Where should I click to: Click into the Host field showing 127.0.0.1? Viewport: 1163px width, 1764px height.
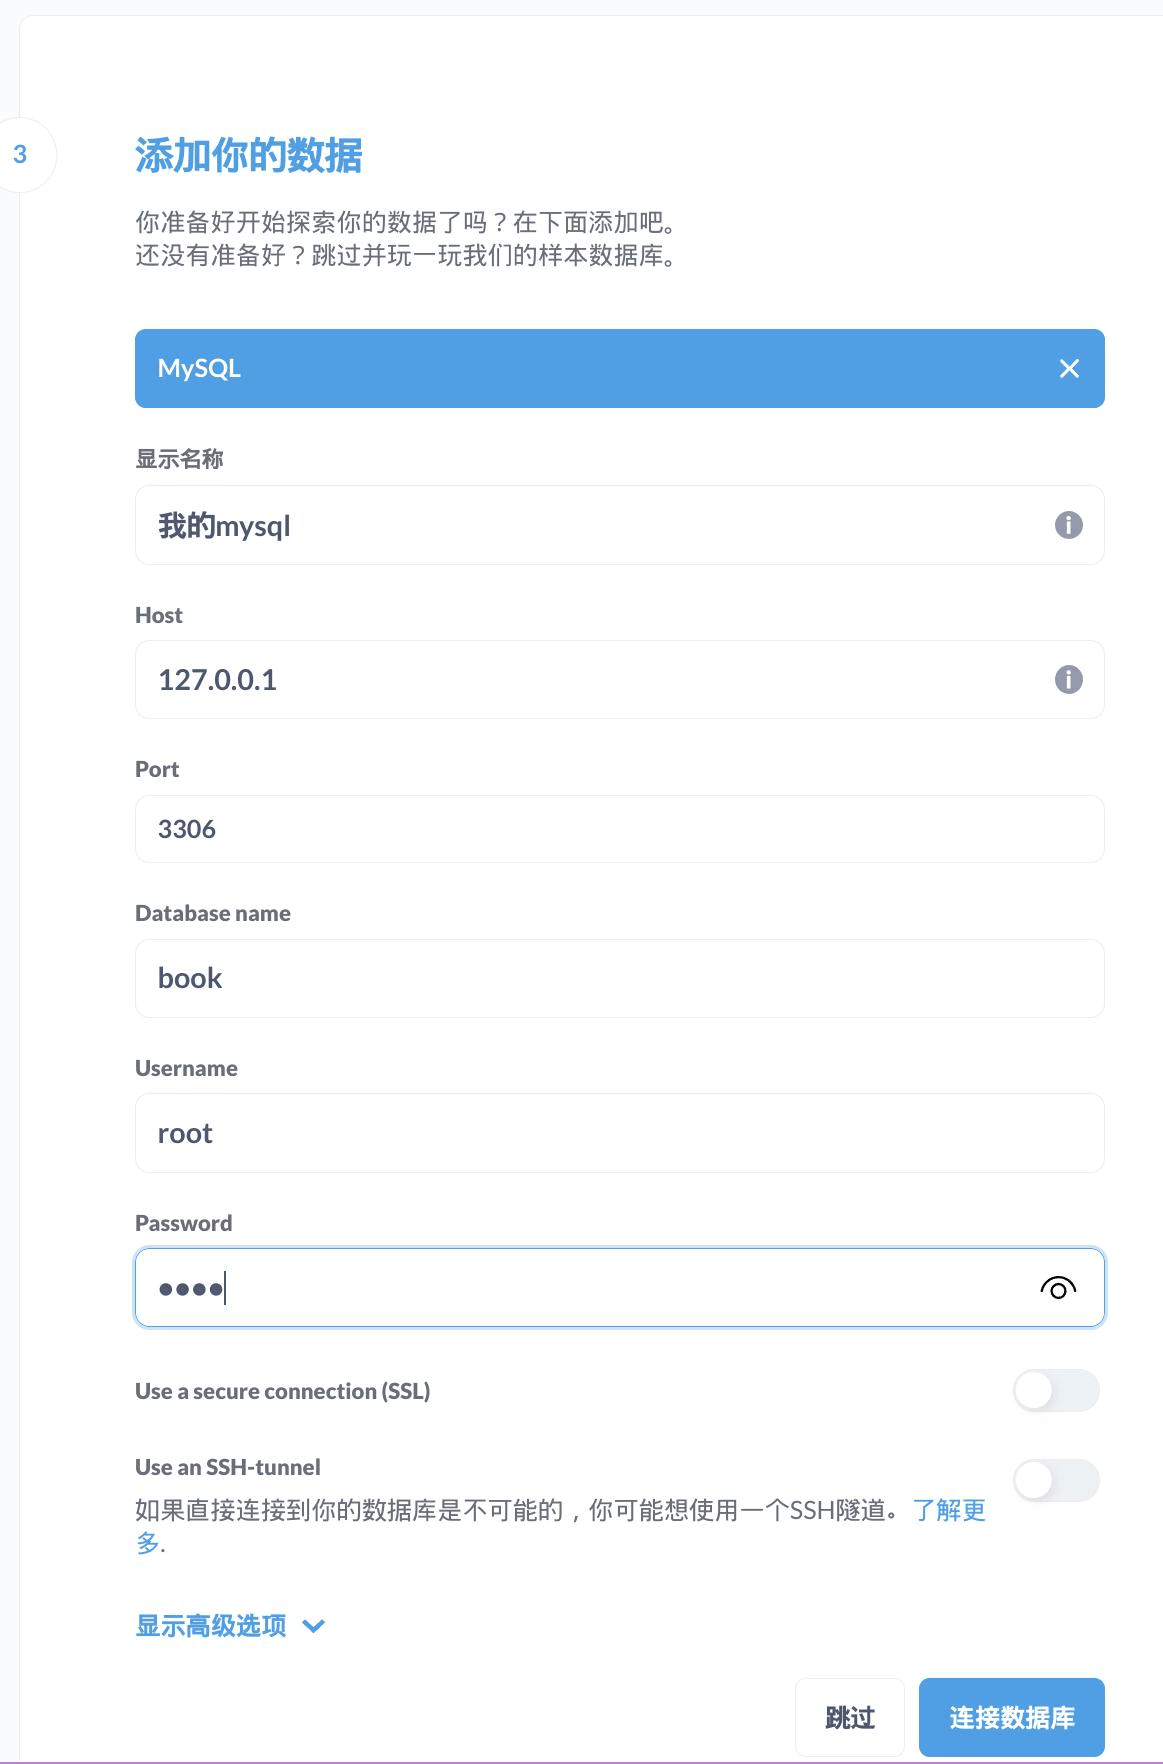click(x=620, y=680)
